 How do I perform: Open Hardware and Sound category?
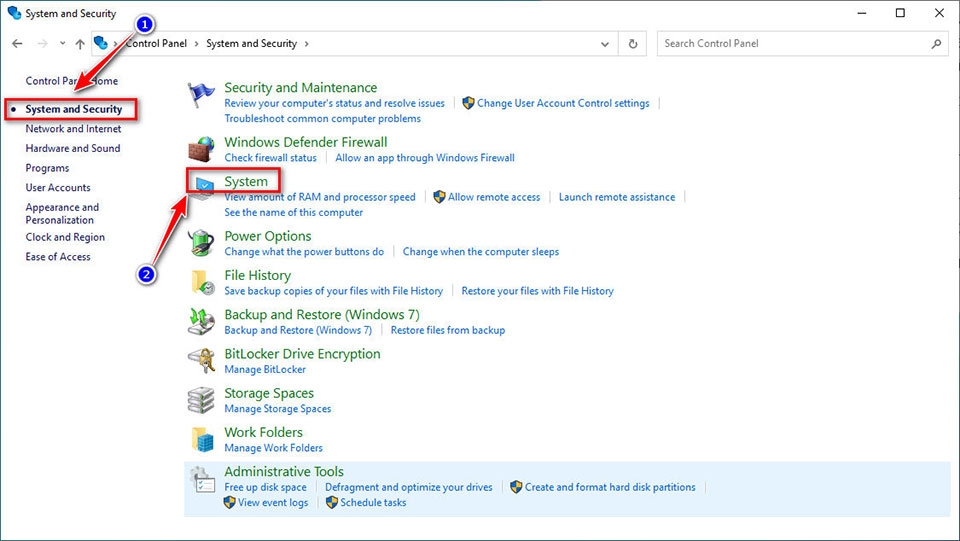pyautogui.click(x=73, y=148)
